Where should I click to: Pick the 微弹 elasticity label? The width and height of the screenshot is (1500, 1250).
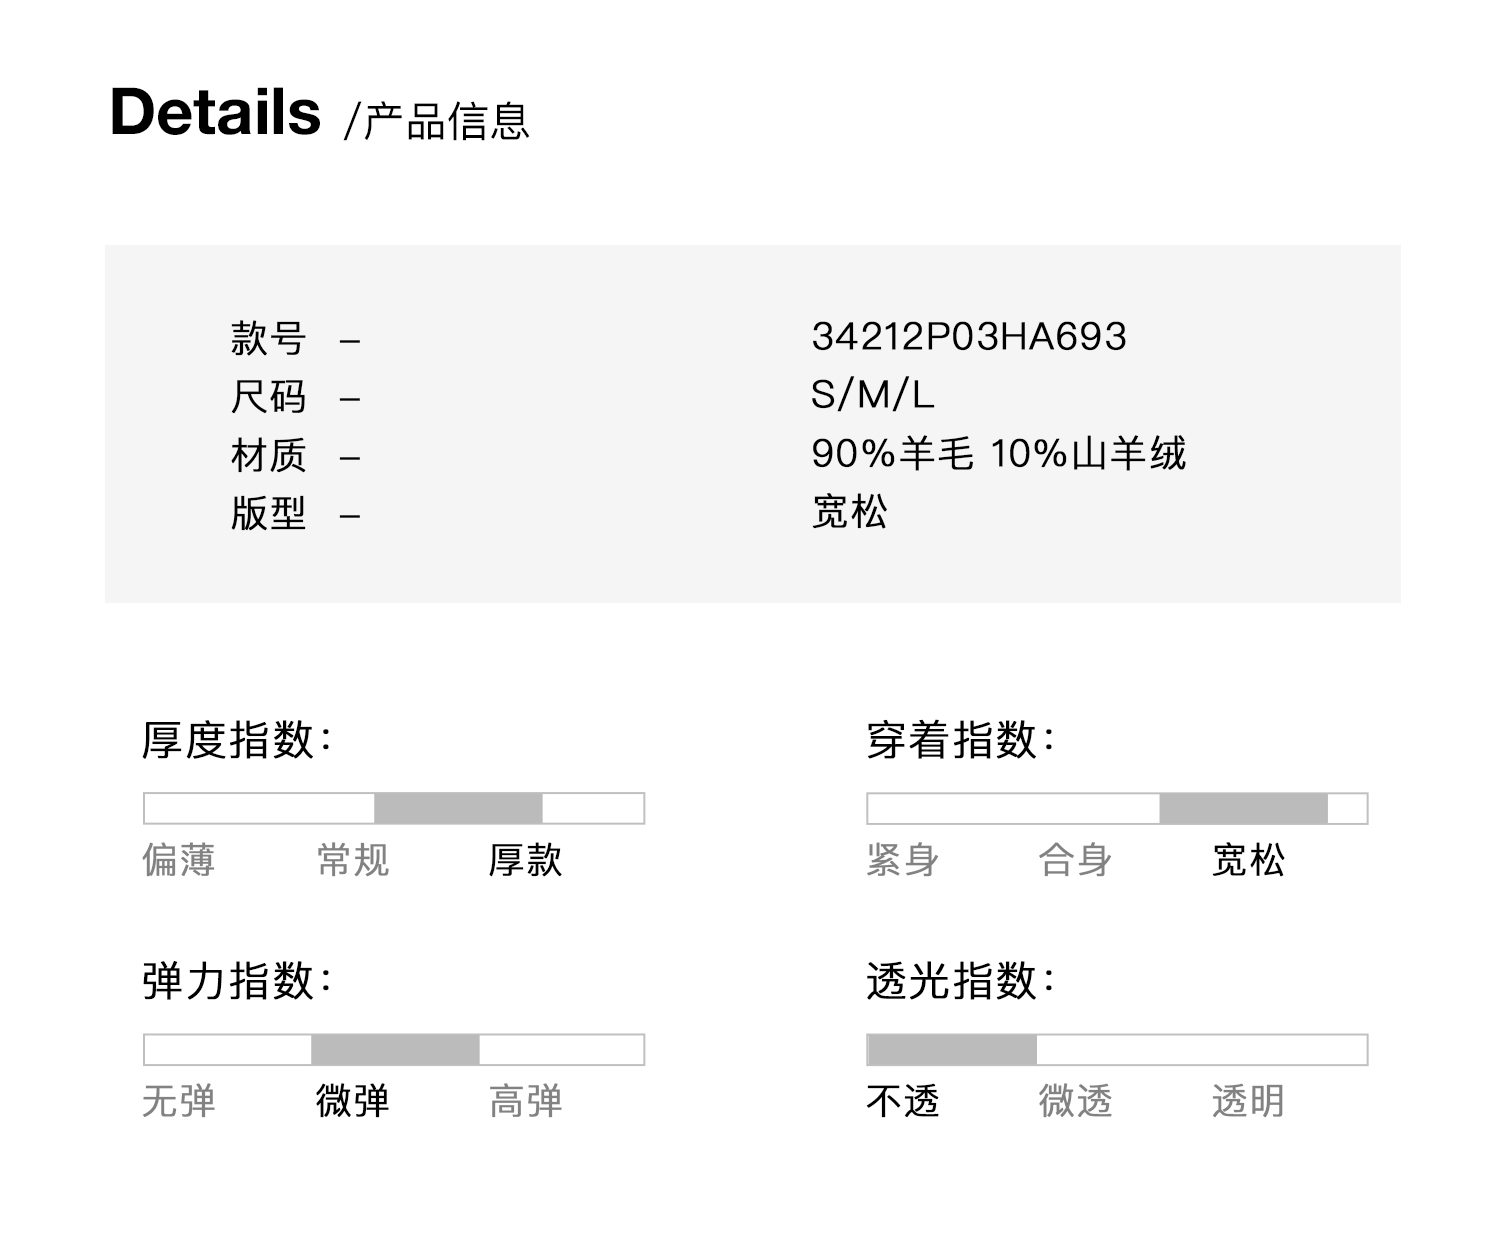click(352, 1101)
